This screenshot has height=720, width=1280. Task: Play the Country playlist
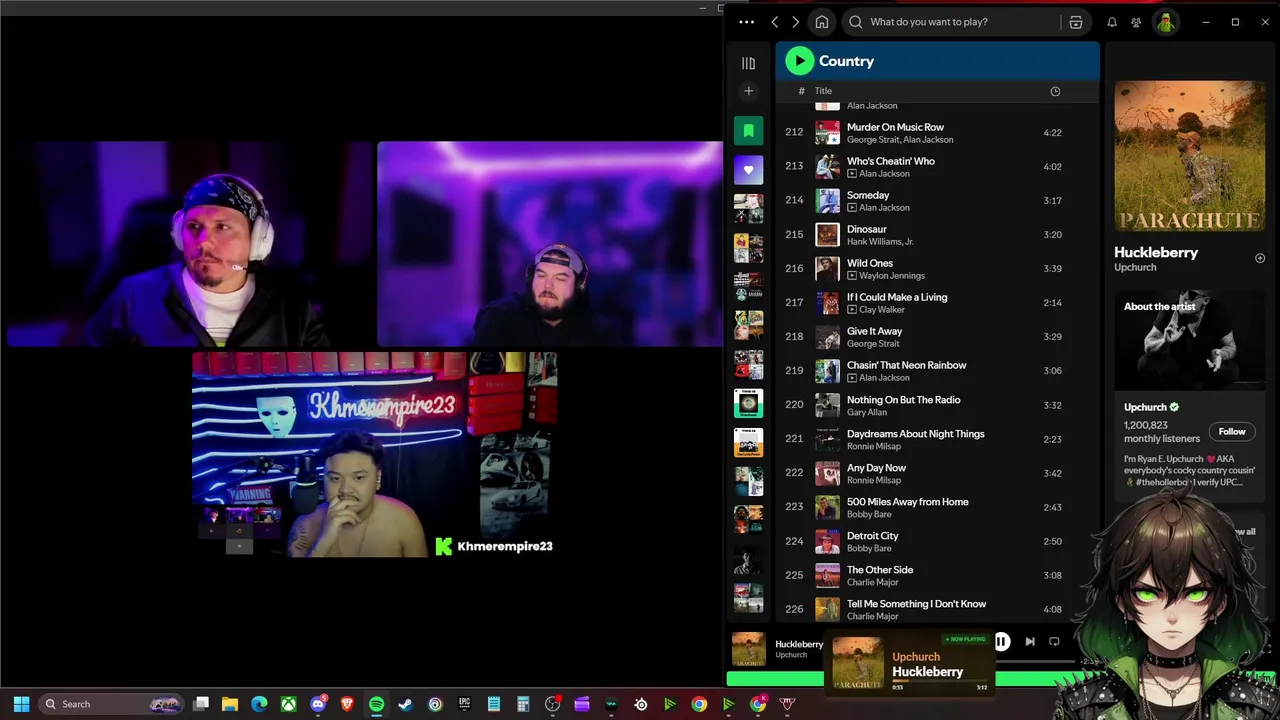[x=799, y=61]
